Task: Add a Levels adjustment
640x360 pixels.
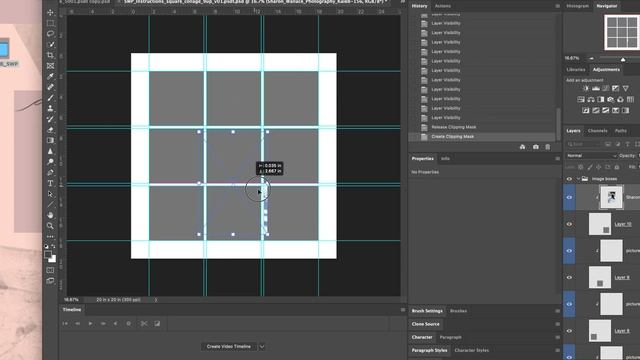Action: point(596,88)
